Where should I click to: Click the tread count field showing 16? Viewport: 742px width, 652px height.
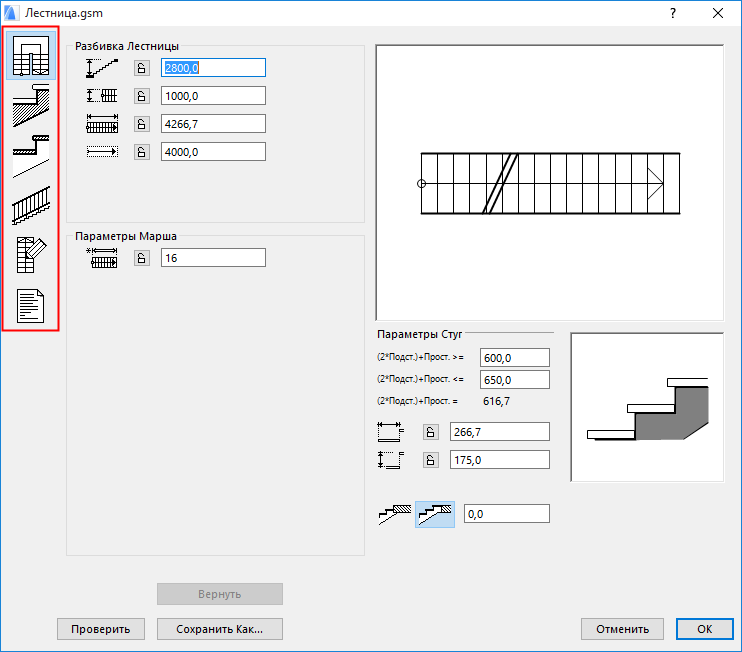click(213, 257)
